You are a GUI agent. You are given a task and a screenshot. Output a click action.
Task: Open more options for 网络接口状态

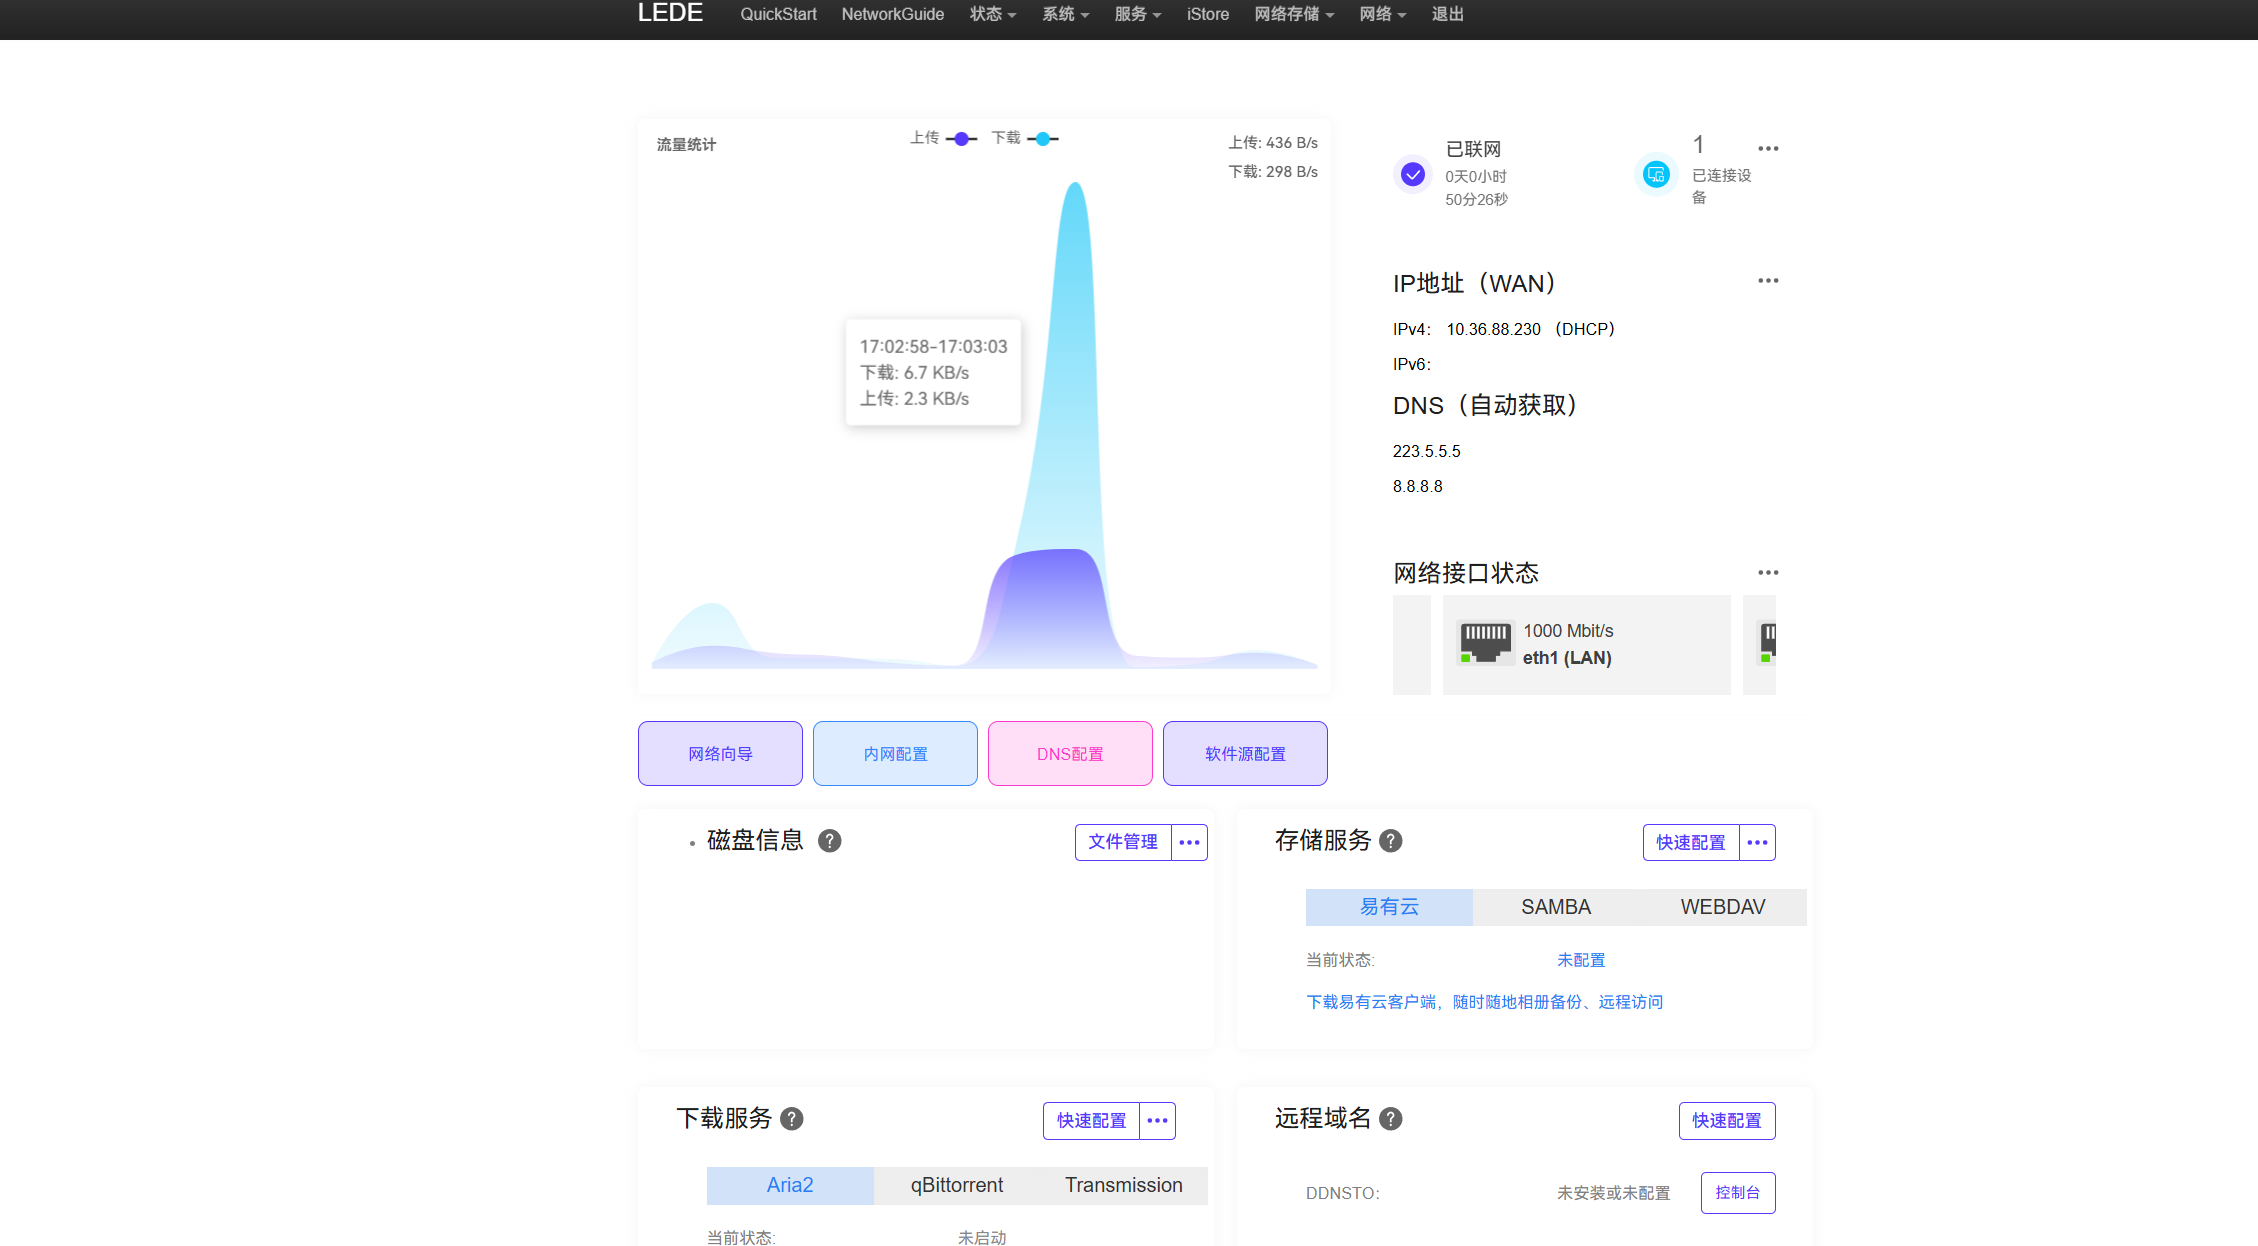1768,573
